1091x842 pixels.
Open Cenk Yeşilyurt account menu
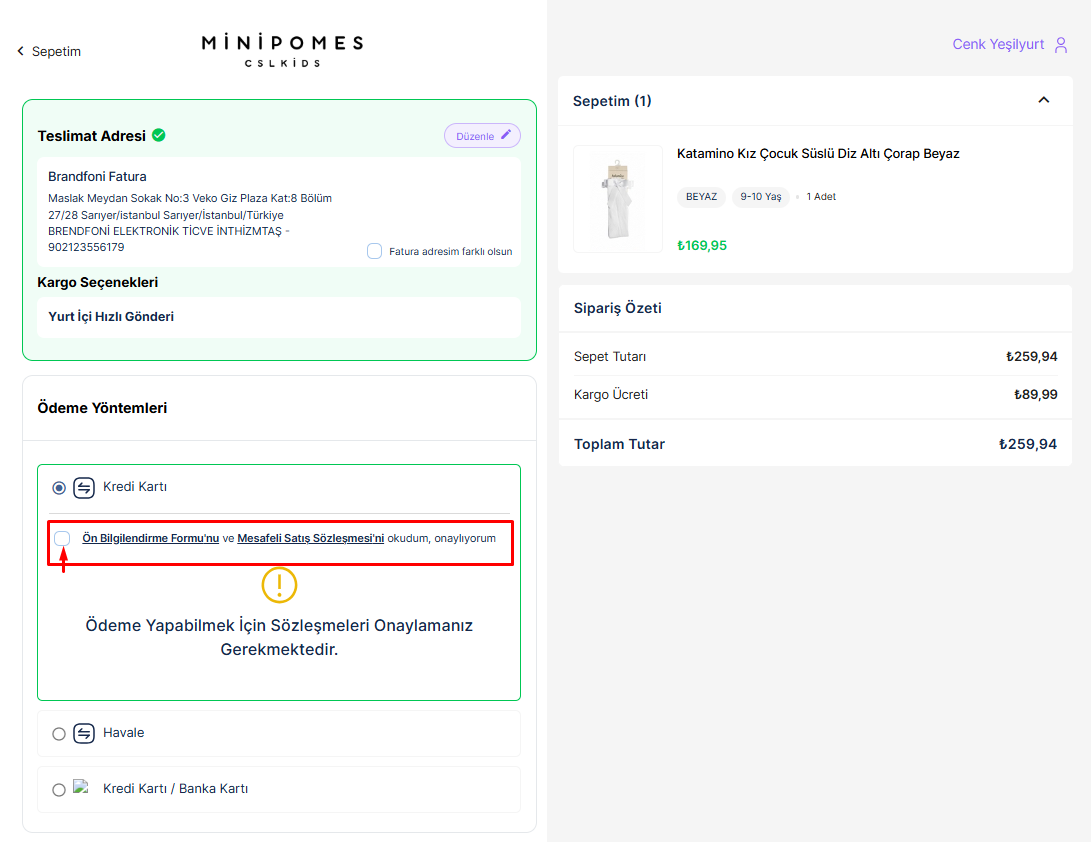[998, 45]
